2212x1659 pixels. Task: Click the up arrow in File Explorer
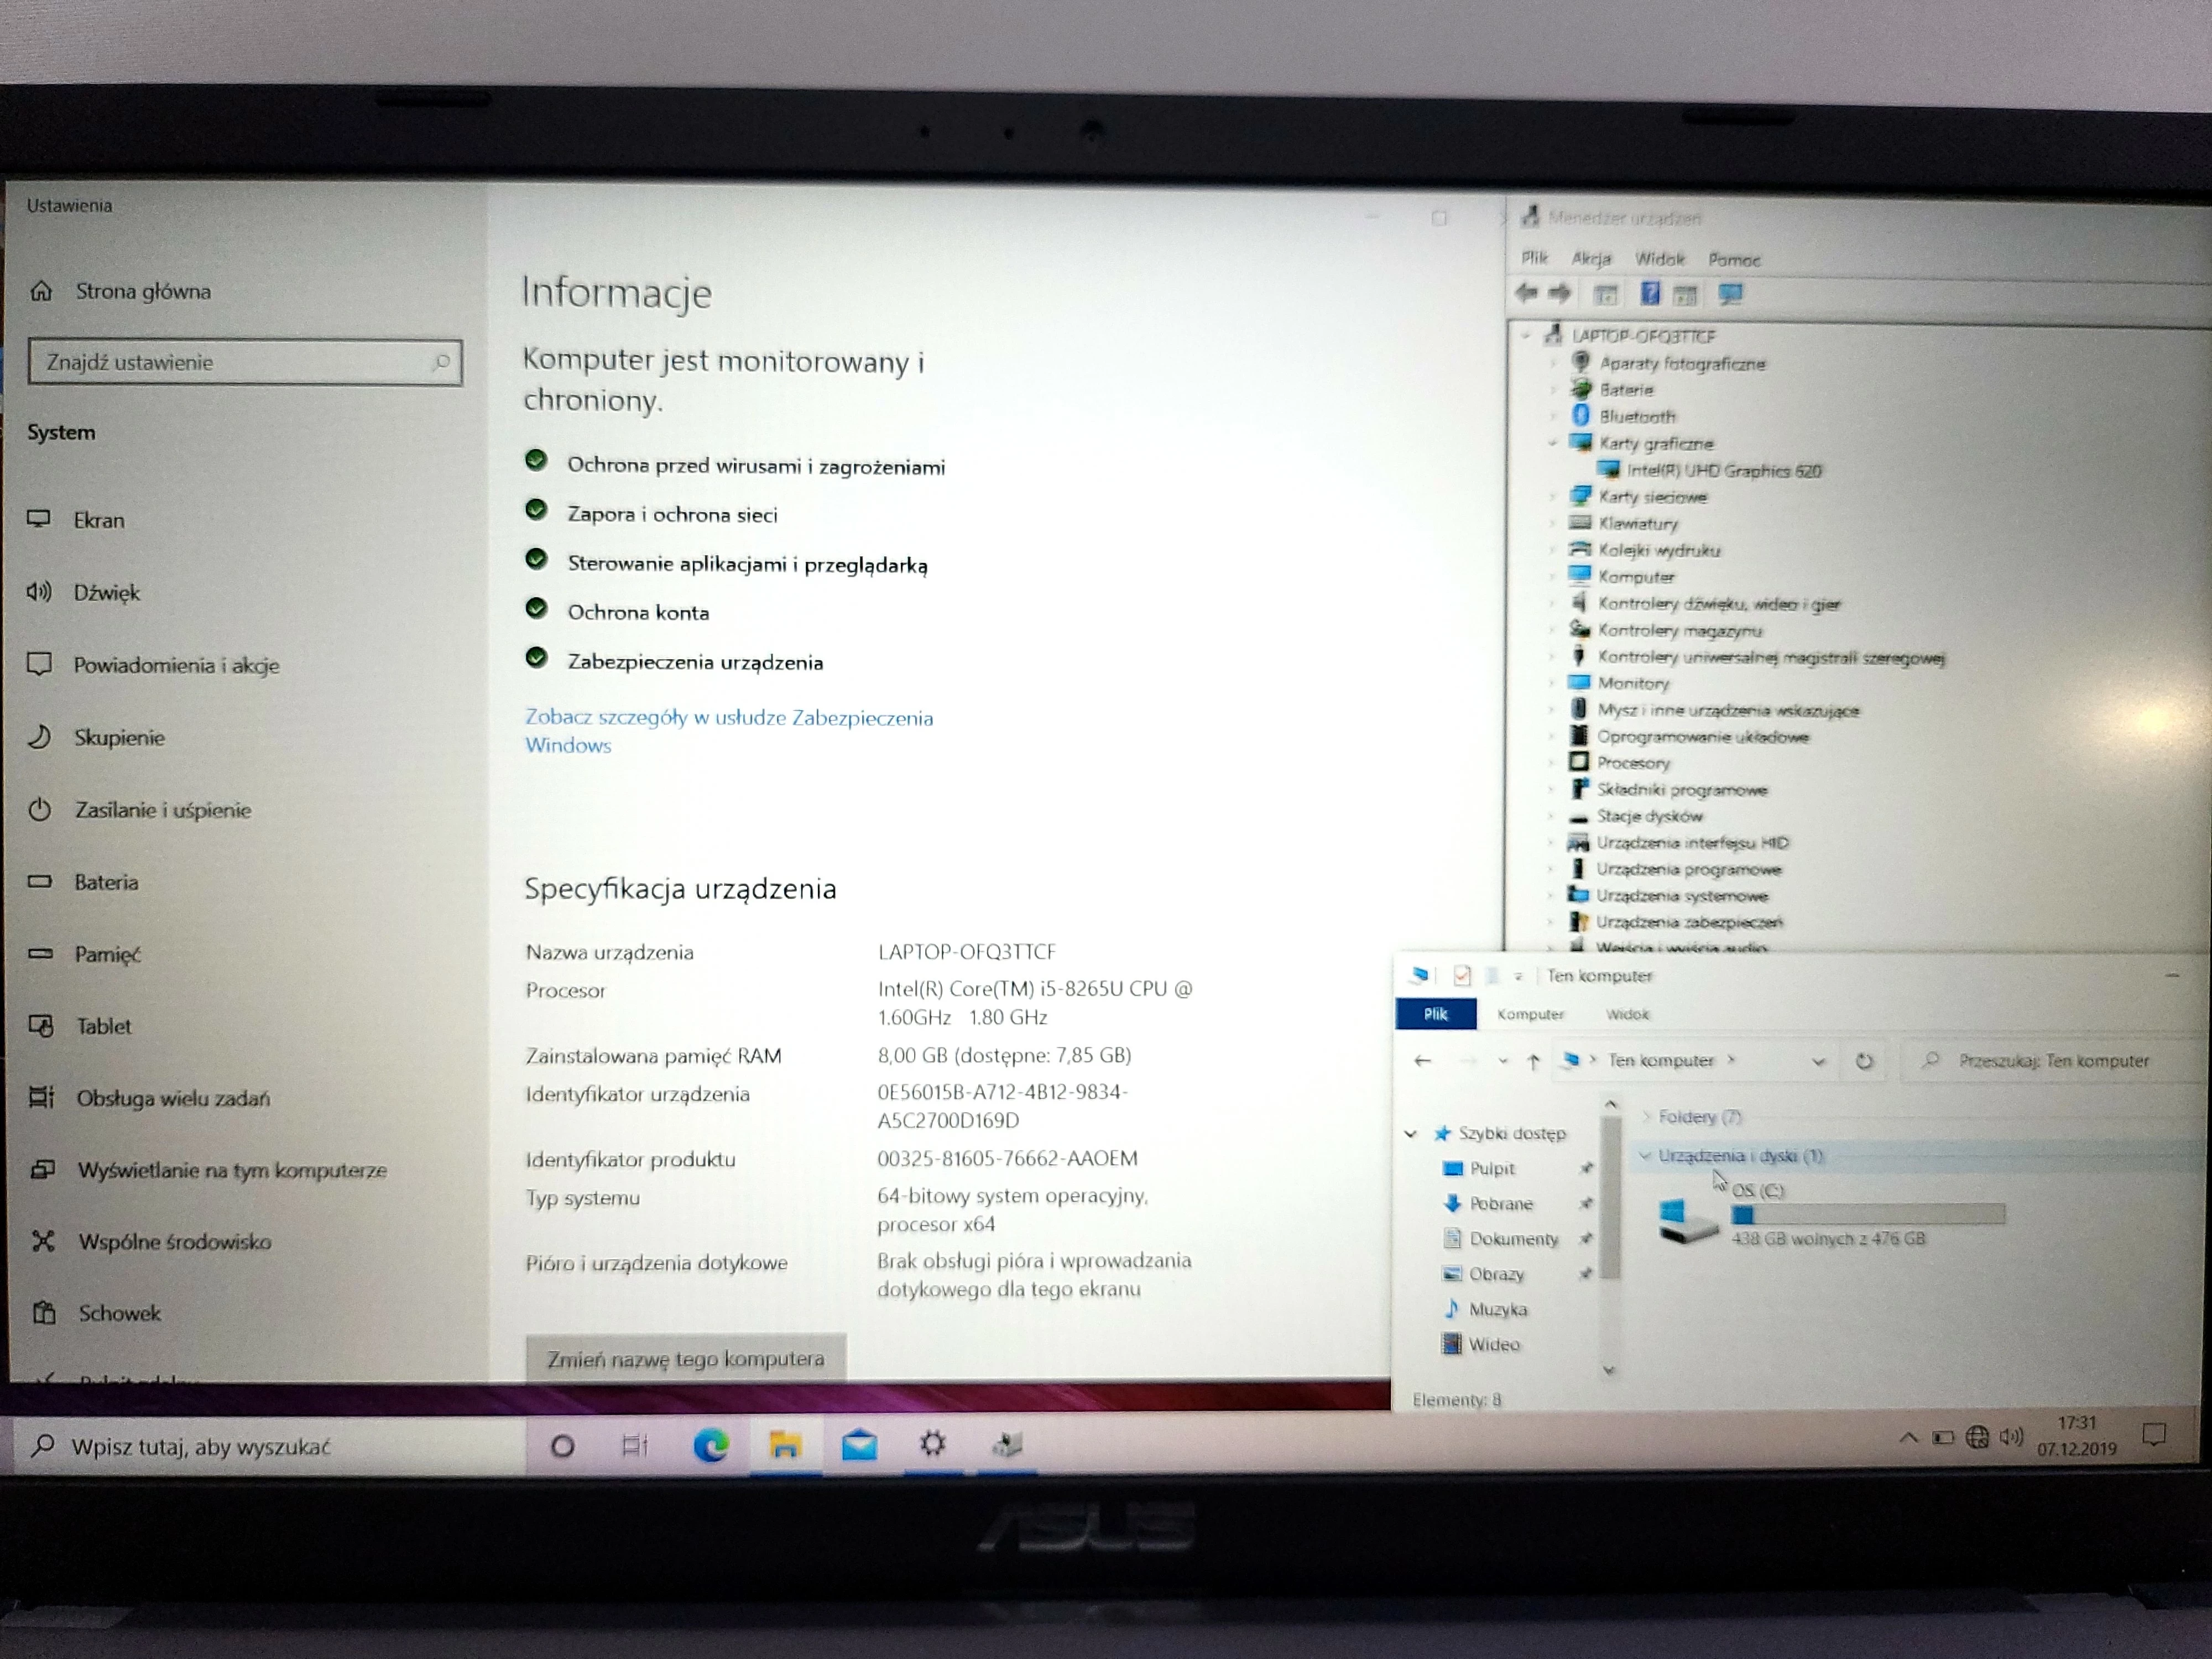[x=1534, y=1061]
